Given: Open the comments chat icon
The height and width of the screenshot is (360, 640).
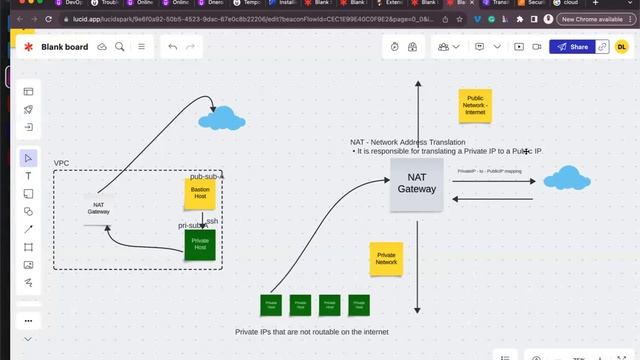Looking at the screenshot, I should [480, 47].
